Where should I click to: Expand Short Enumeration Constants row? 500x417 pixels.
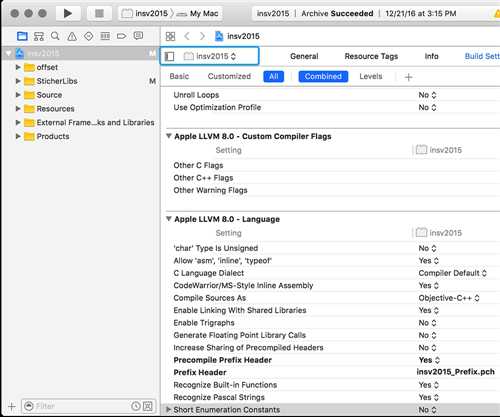click(x=169, y=409)
